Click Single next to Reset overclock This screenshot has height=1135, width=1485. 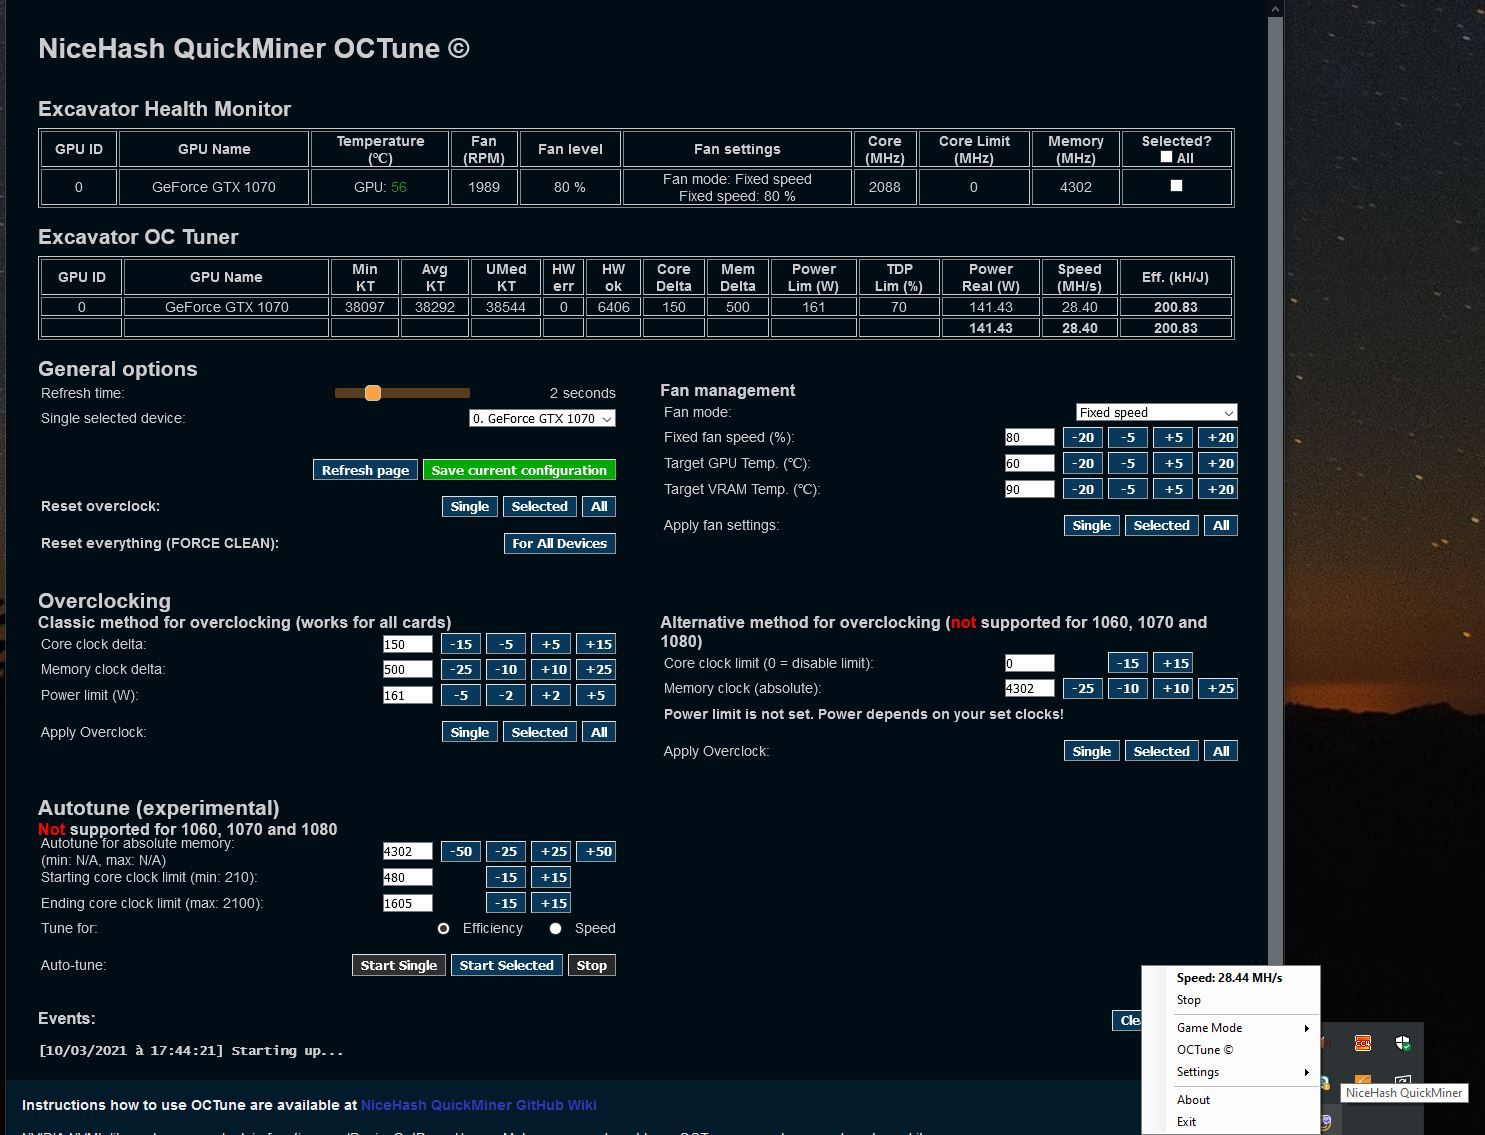point(469,506)
